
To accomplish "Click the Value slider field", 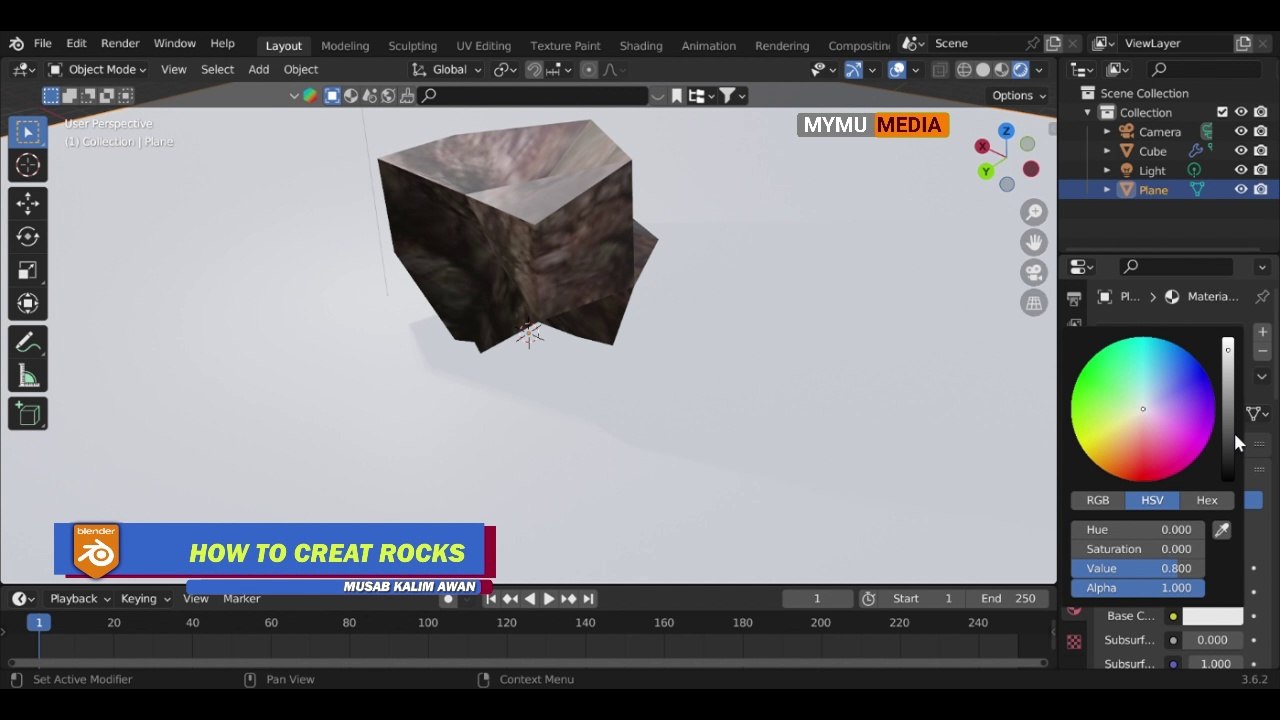I will click(1138, 568).
